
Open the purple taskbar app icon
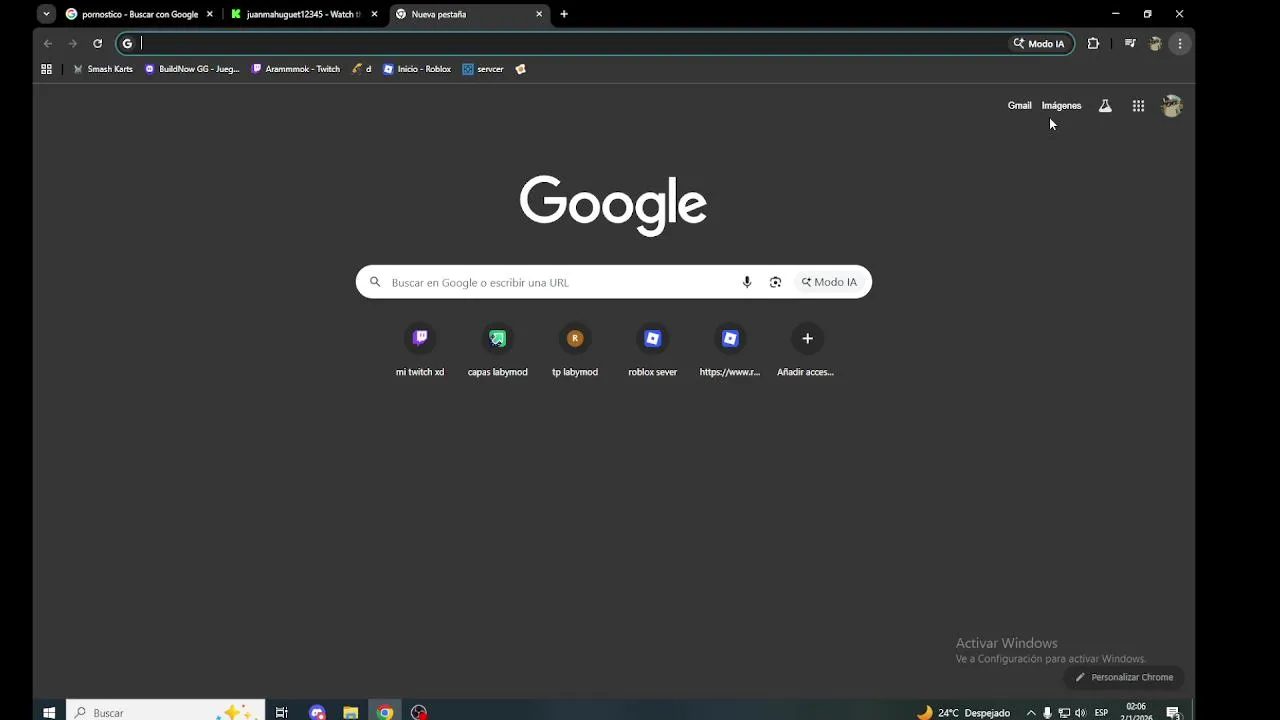[x=317, y=712]
